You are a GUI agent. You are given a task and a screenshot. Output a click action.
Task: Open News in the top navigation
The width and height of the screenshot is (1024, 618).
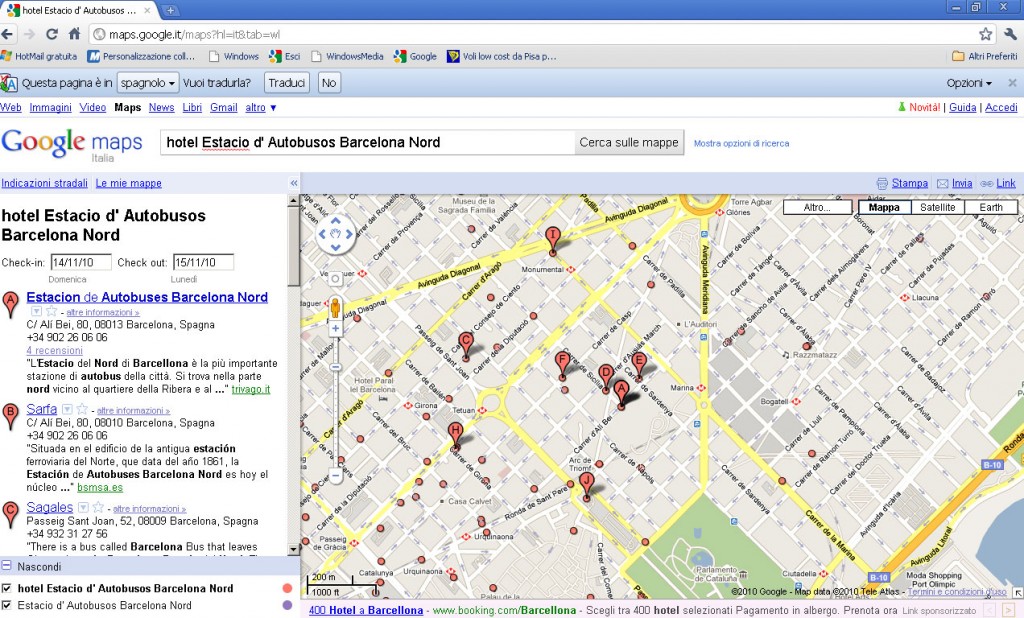point(161,107)
